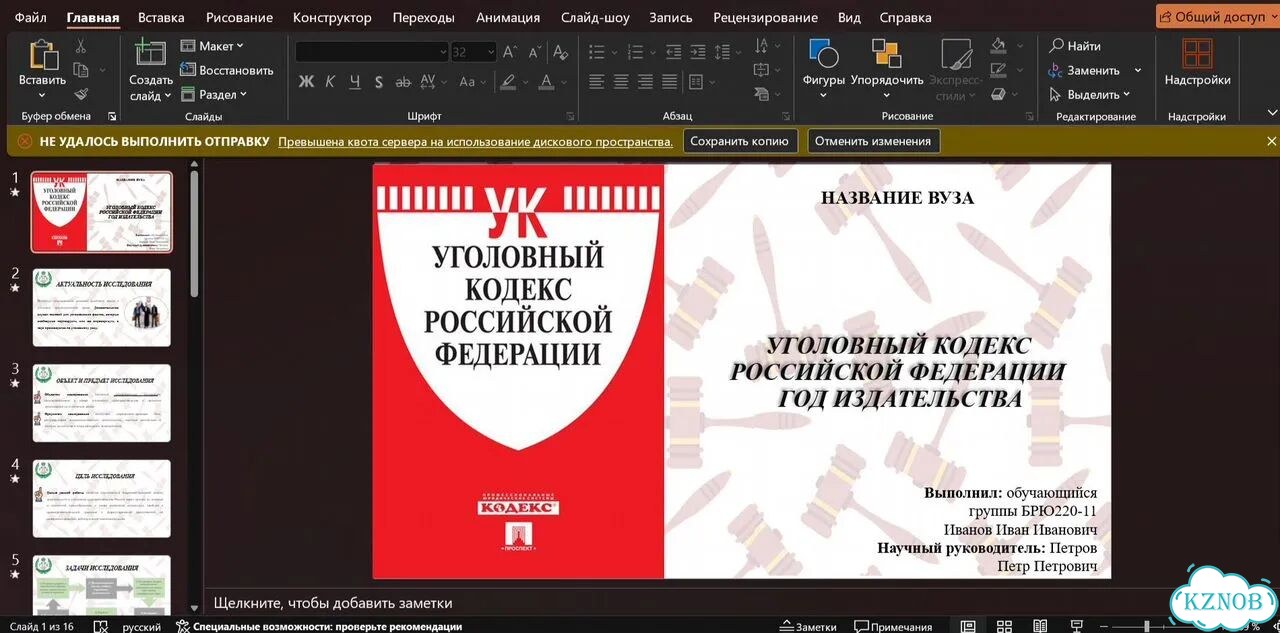Image resolution: width=1280 pixels, height=633 pixels.
Task: Switch to the Конструктор tab
Action: click(x=332, y=17)
